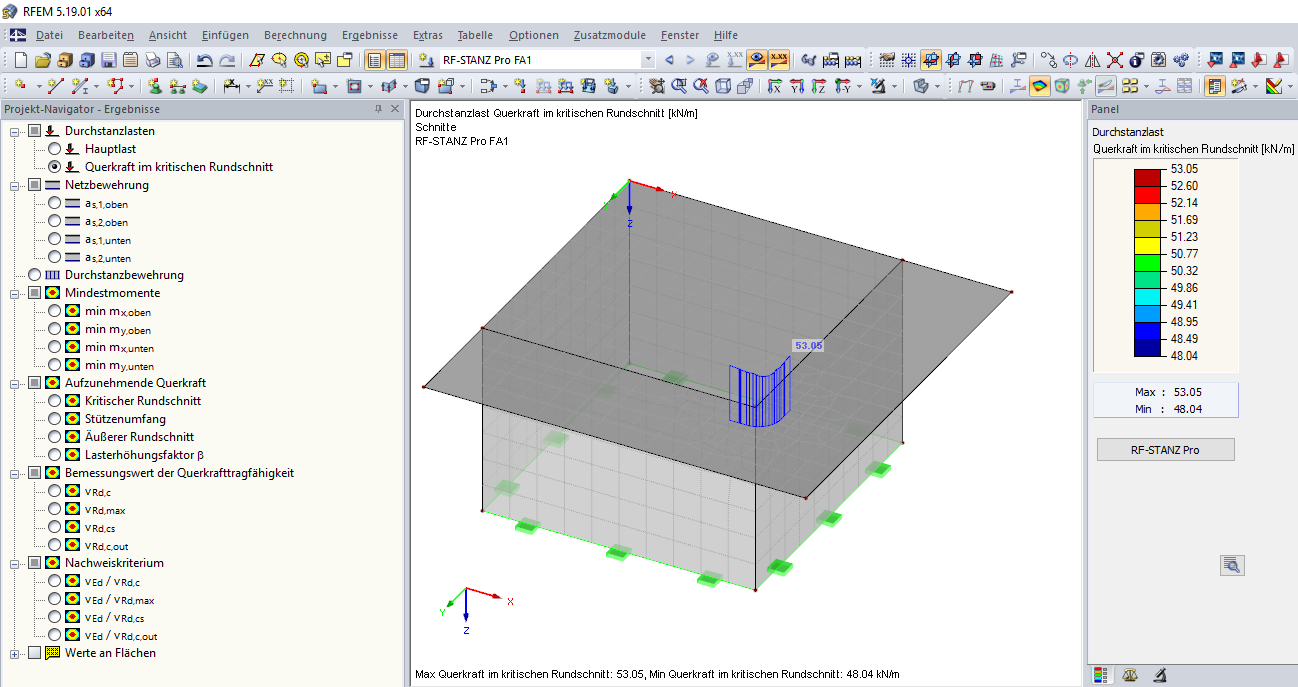Select Querkraft im kritischen Rundschnitt option

(54, 167)
